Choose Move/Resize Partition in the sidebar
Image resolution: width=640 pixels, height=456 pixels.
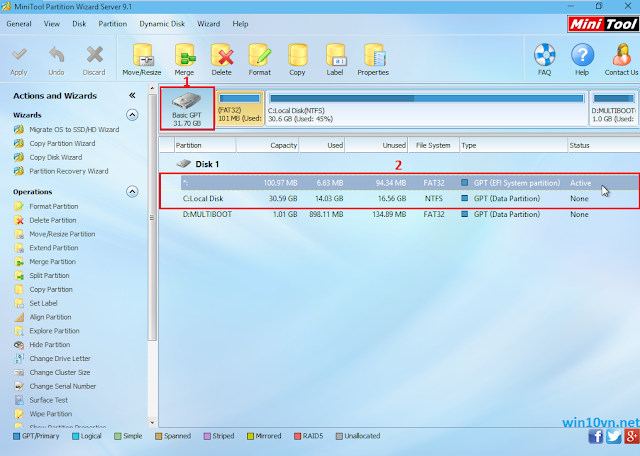(62, 234)
